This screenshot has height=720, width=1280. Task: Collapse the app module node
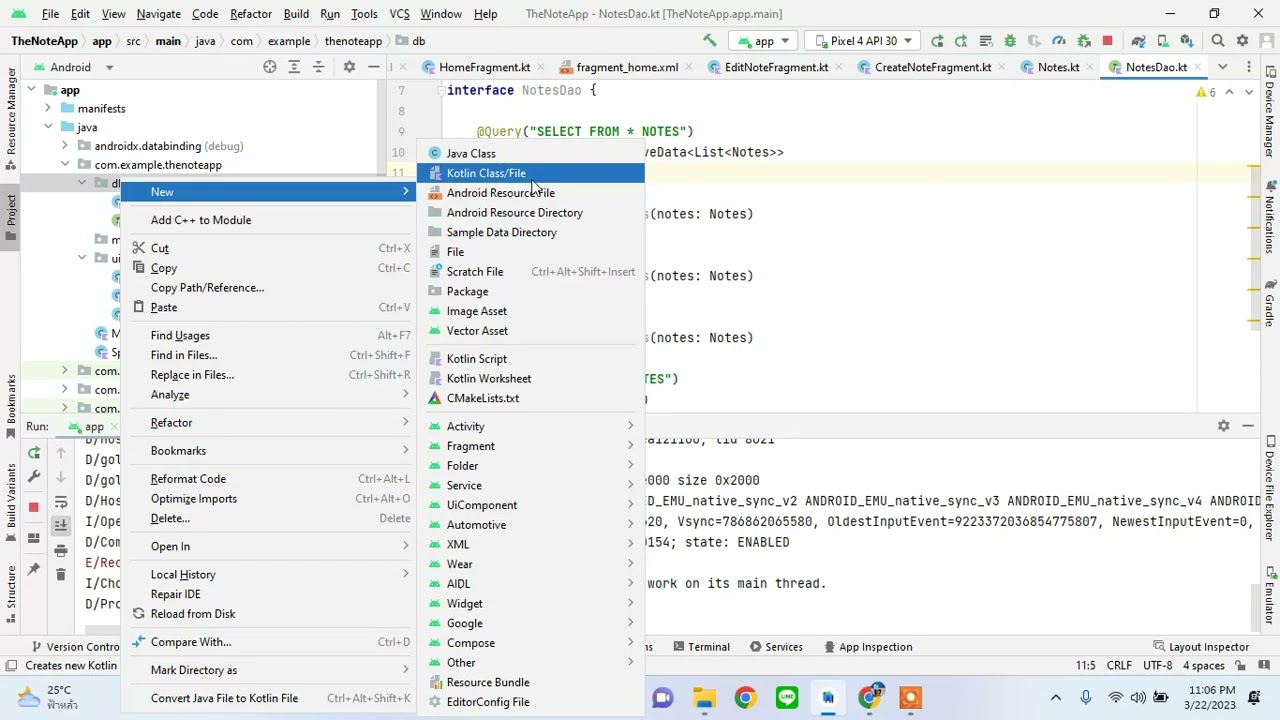31,90
